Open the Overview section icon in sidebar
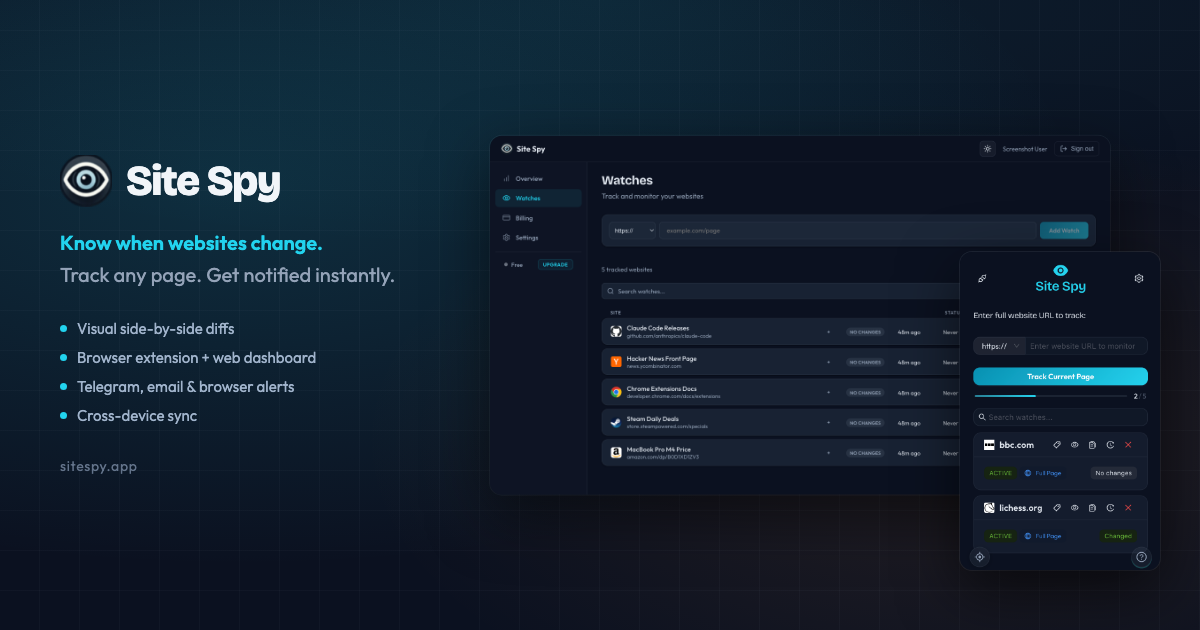The height and width of the screenshot is (630, 1200). (x=505, y=179)
